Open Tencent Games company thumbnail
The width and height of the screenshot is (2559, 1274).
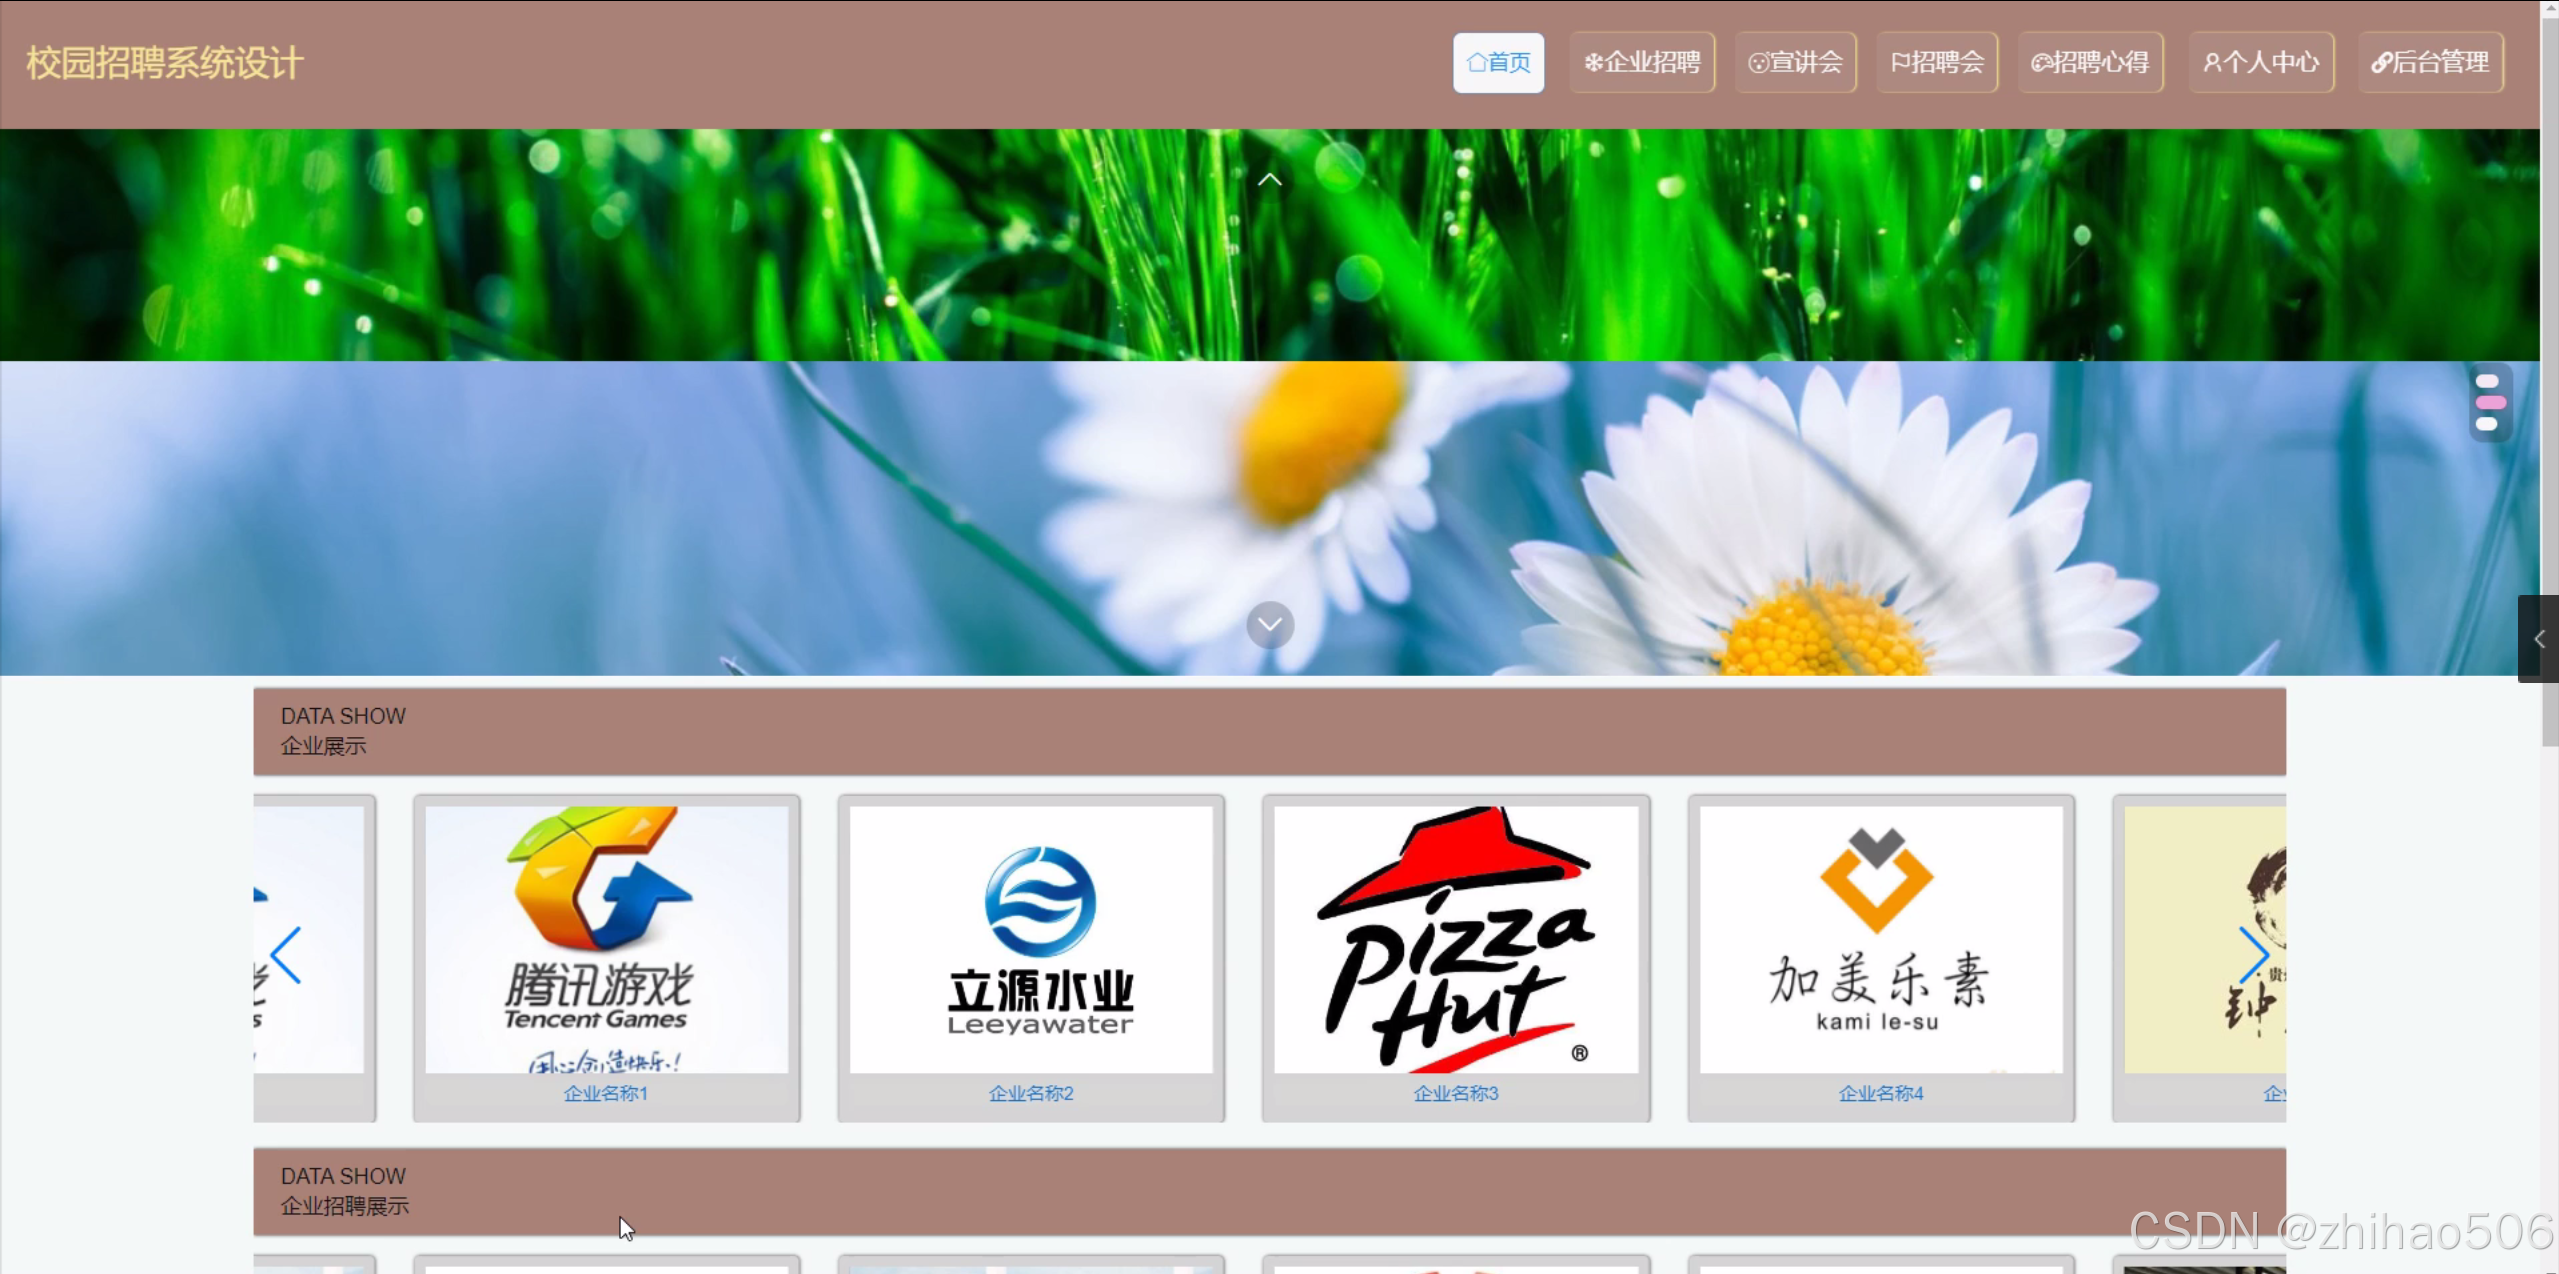pos(606,939)
